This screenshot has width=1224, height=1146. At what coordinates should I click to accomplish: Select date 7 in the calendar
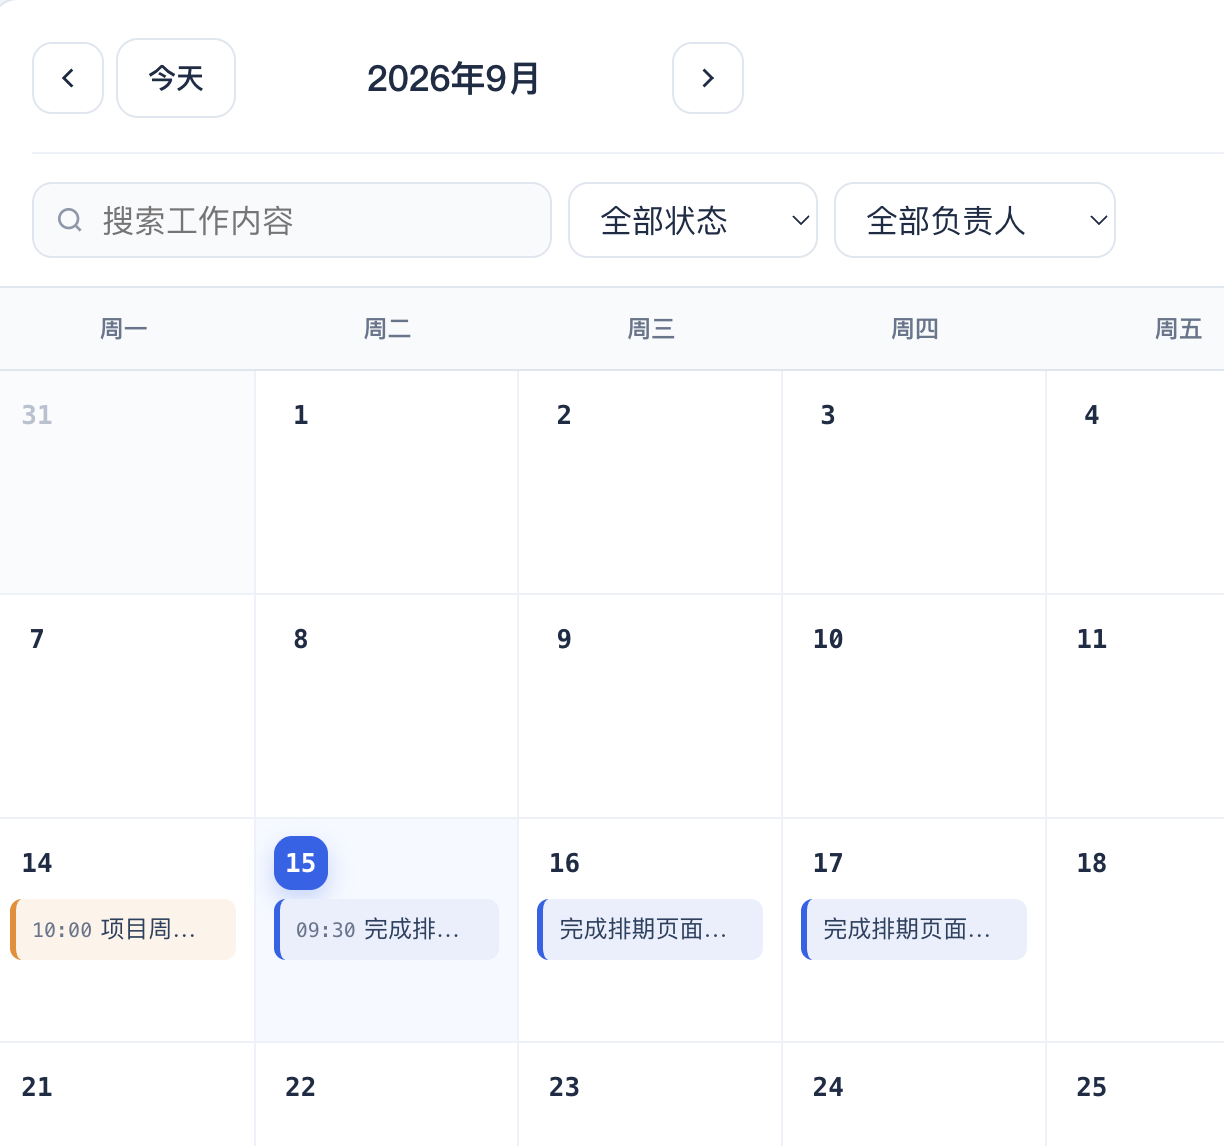pyautogui.click(x=37, y=639)
